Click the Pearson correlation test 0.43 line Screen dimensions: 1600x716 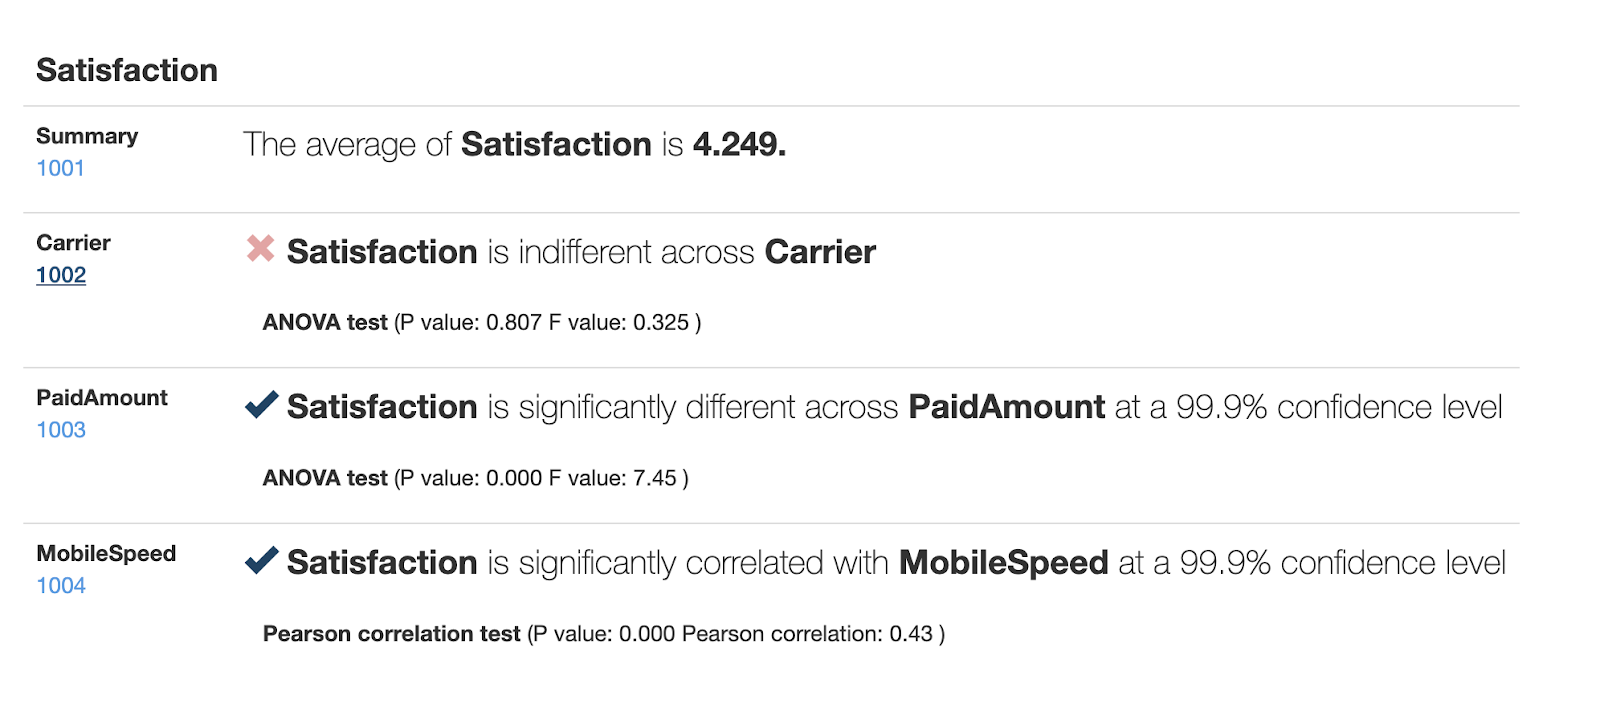pyautogui.click(x=604, y=634)
